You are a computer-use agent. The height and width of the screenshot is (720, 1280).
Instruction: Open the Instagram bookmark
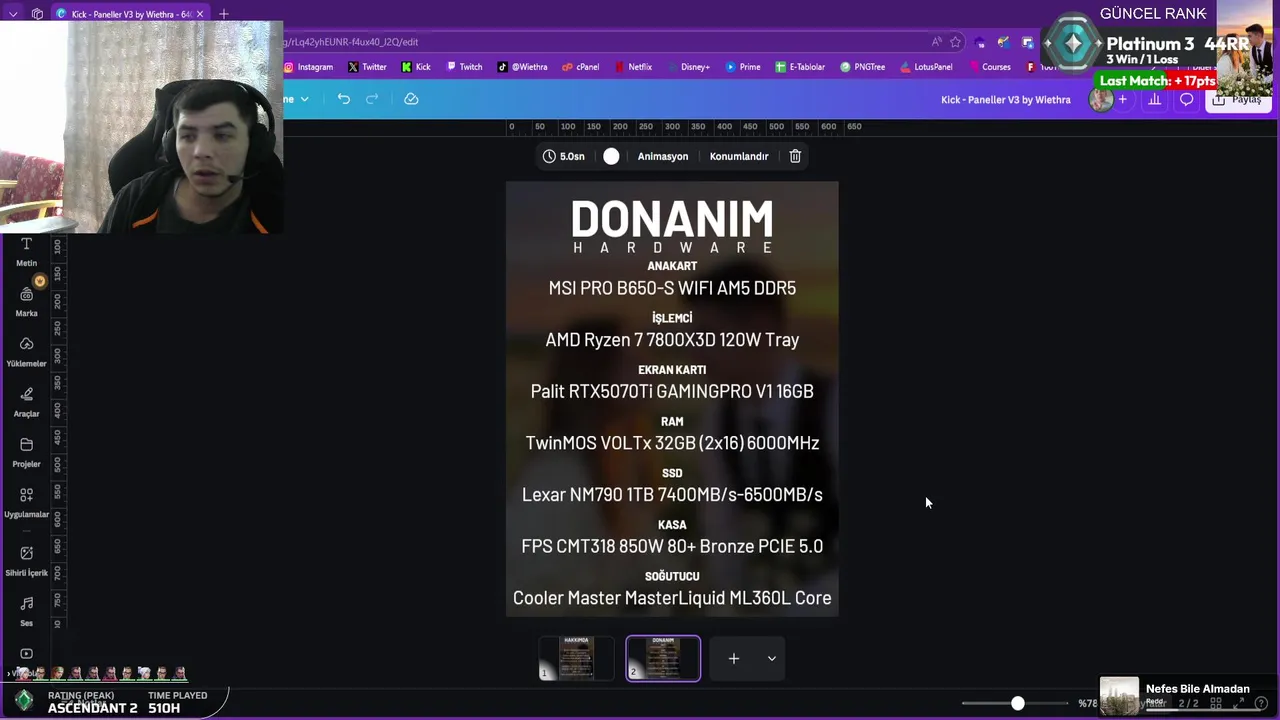click(x=308, y=67)
